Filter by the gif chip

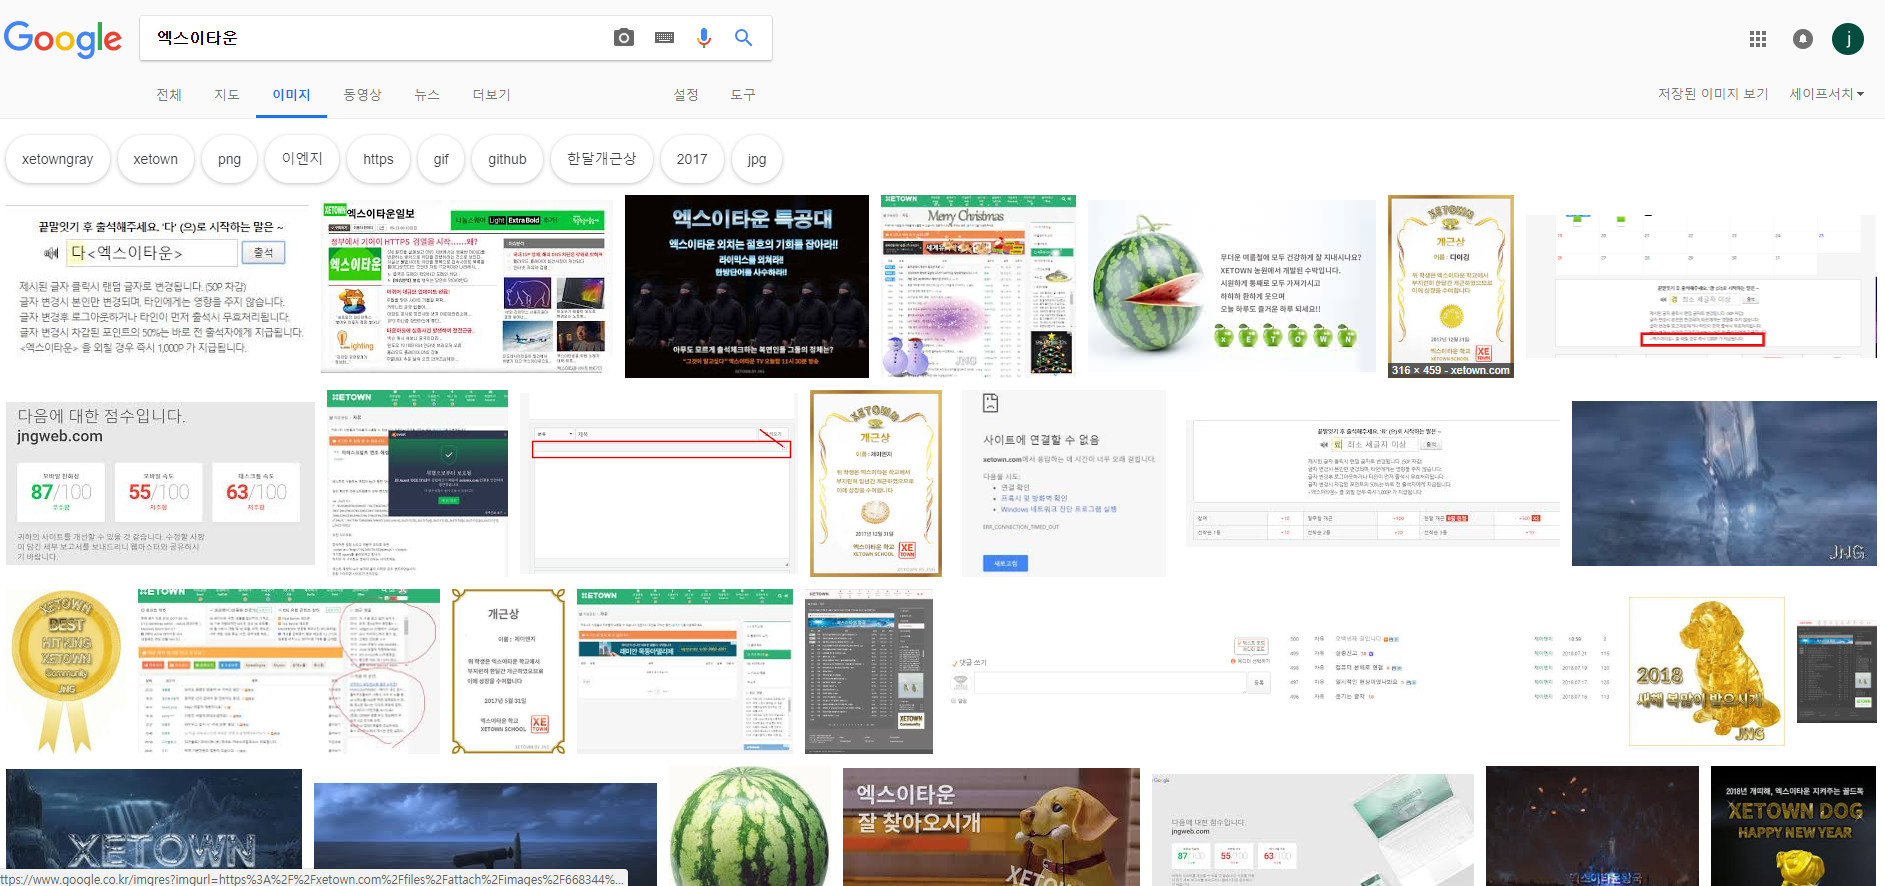[441, 159]
